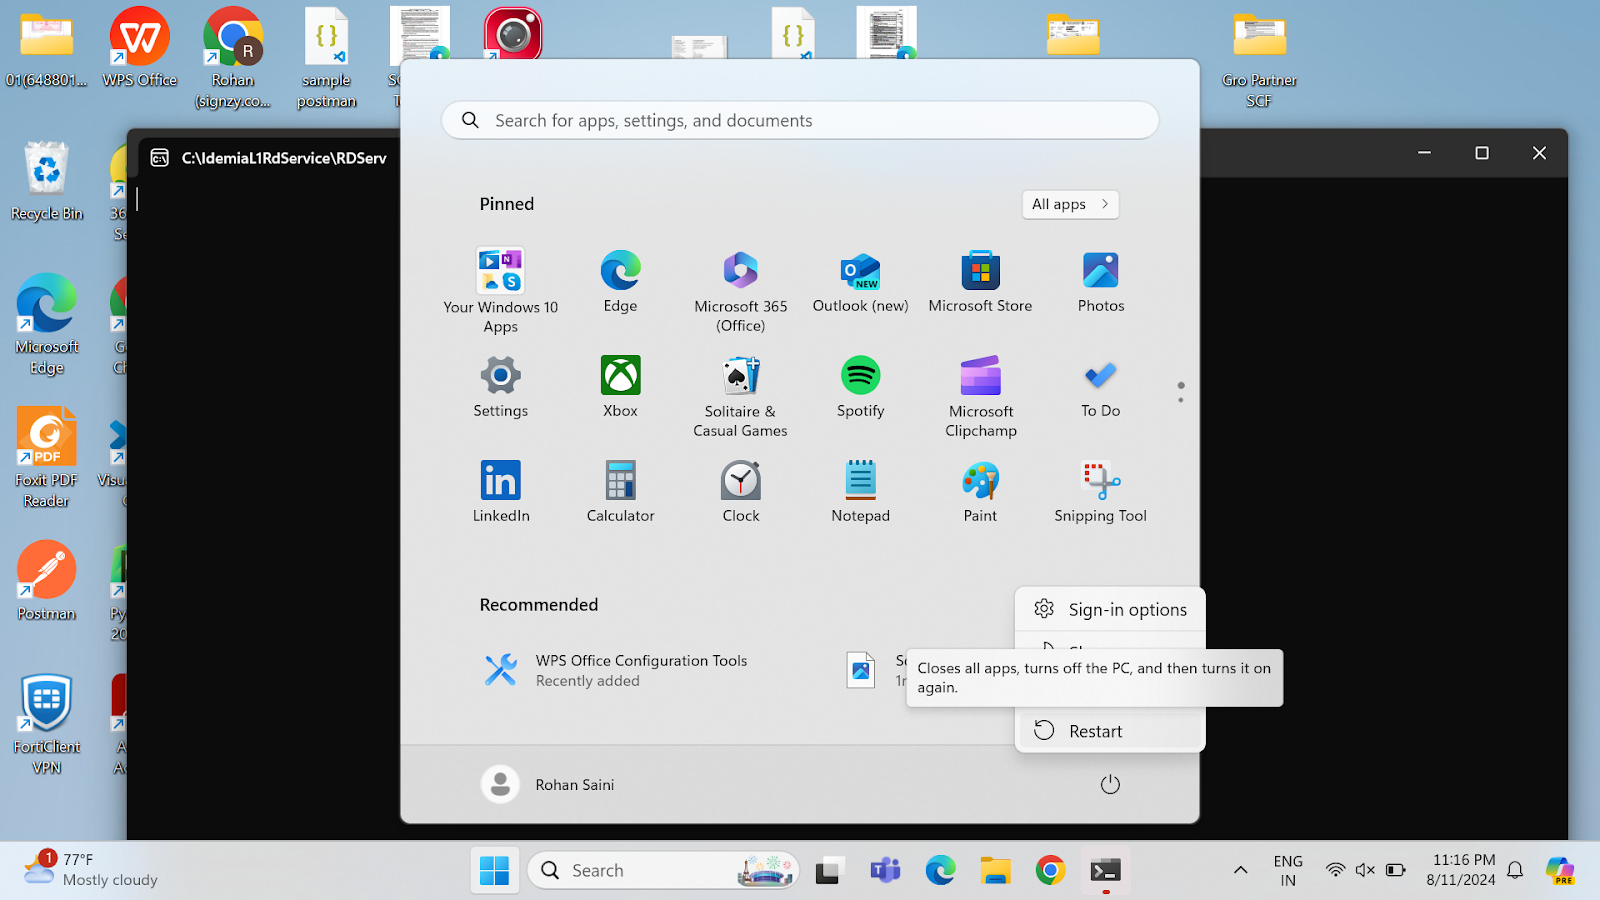The height and width of the screenshot is (900, 1600).
Task: Maximize the RDService console window
Action: [1482, 153]
